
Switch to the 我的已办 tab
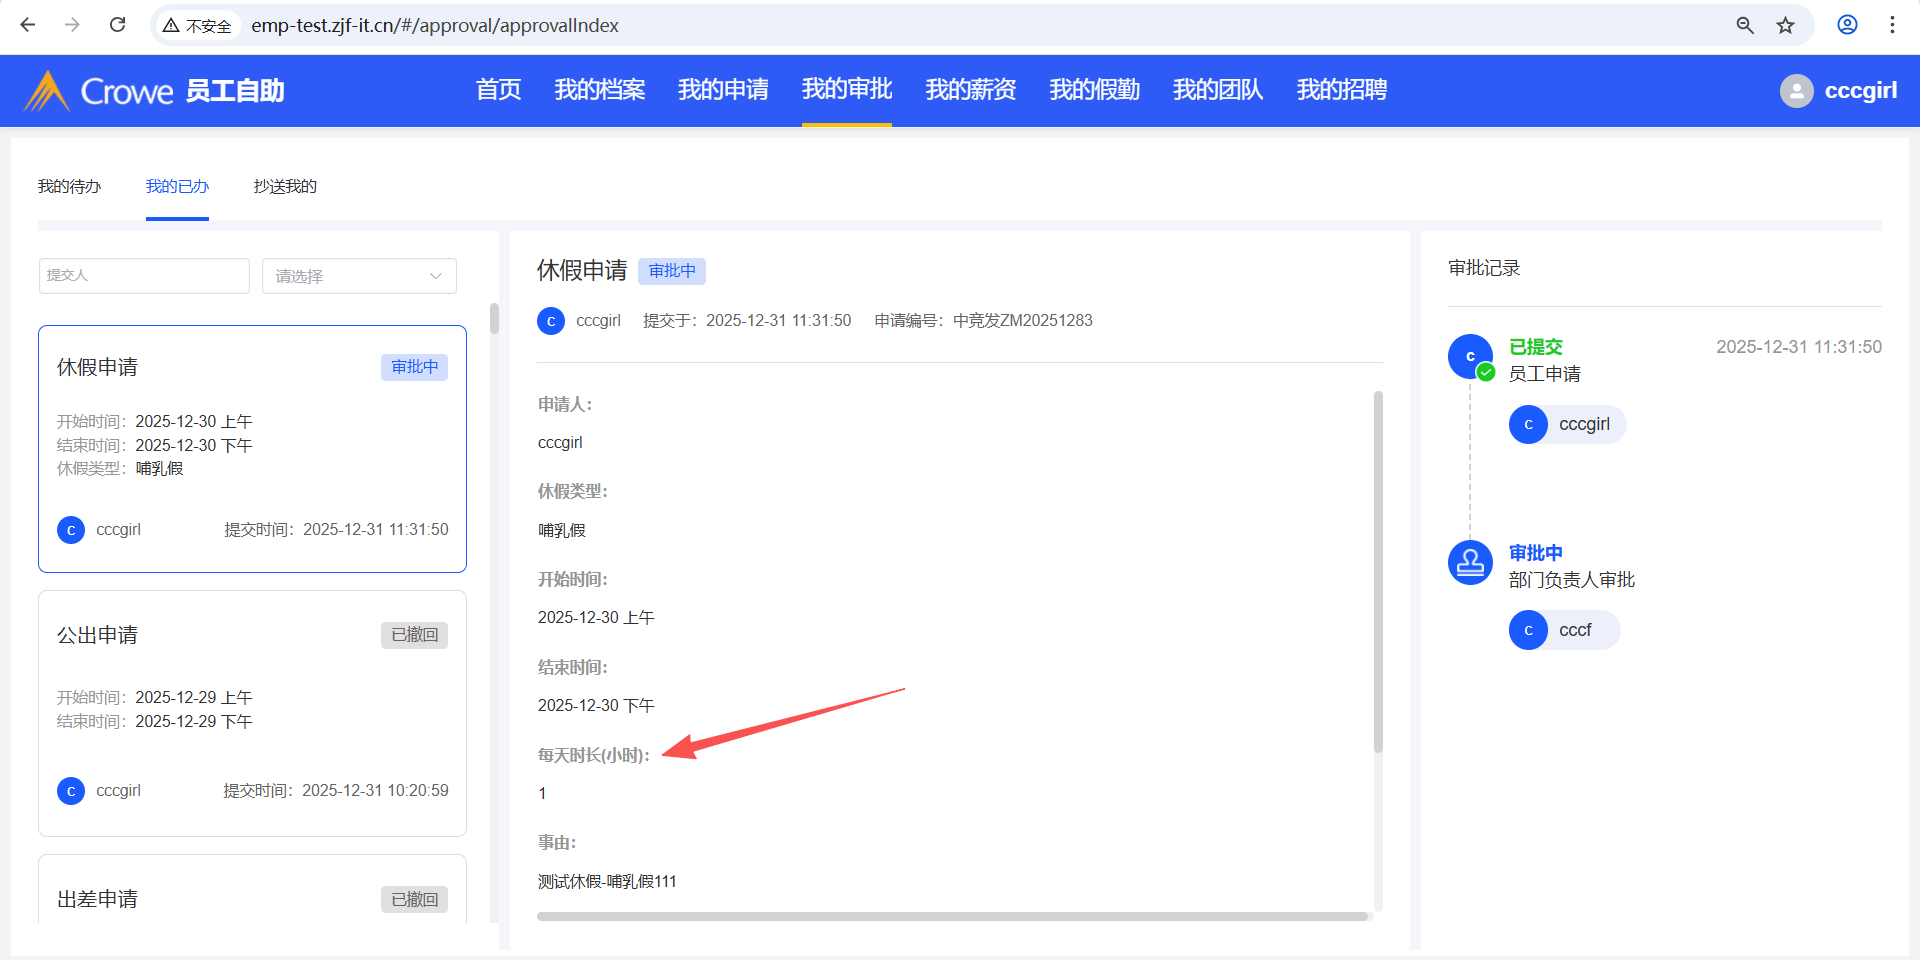[x=177, y=187]
